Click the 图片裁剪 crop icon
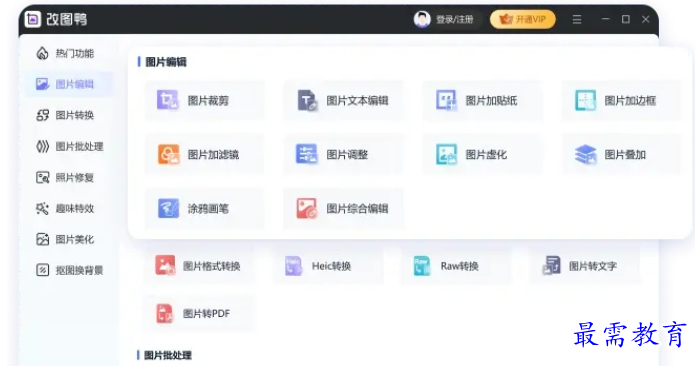This screenshot has height=366, width=695. (168, 100)
